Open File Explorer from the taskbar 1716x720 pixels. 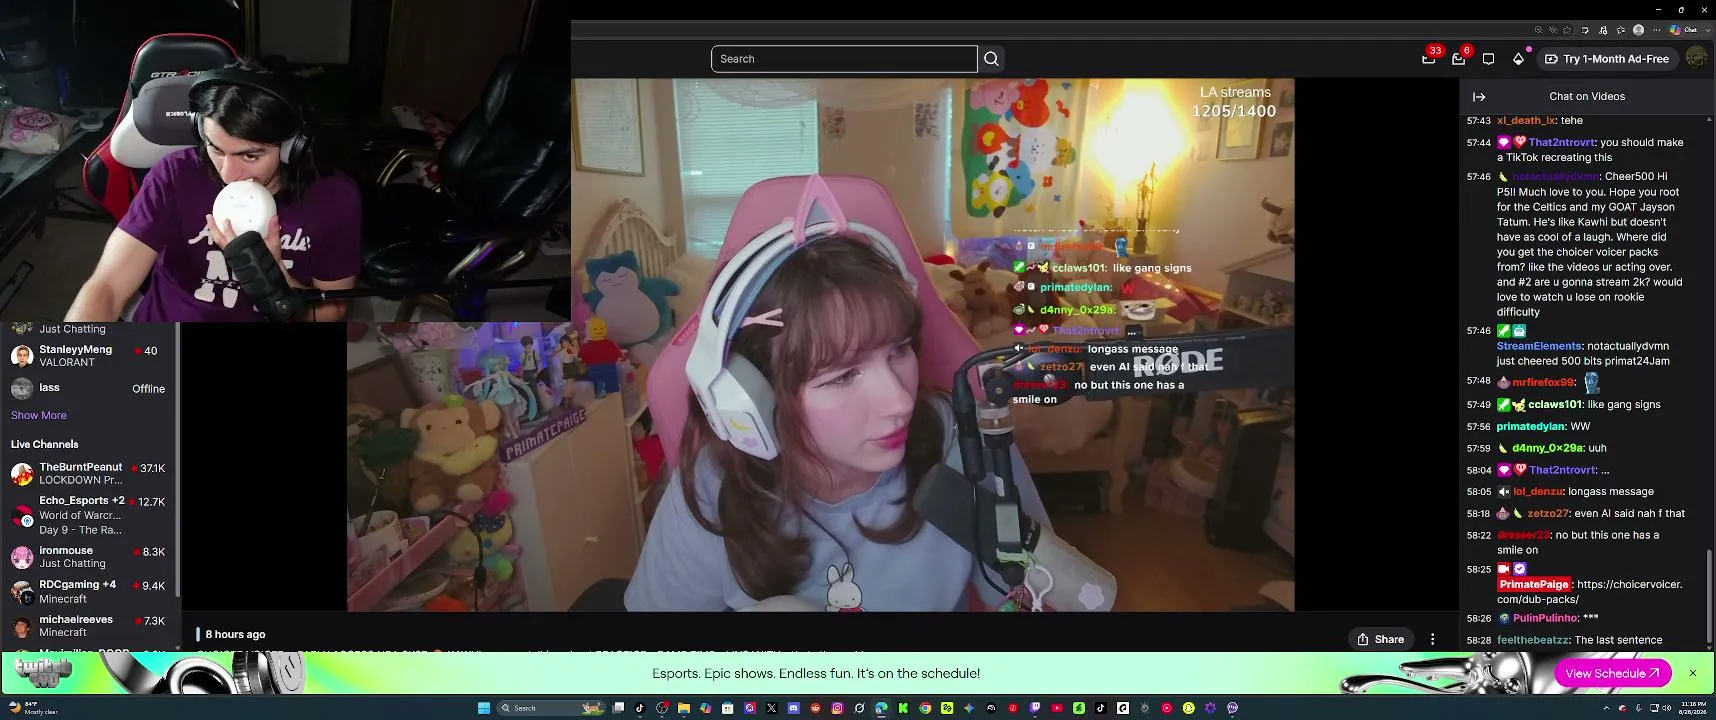(x=684, y=708)
